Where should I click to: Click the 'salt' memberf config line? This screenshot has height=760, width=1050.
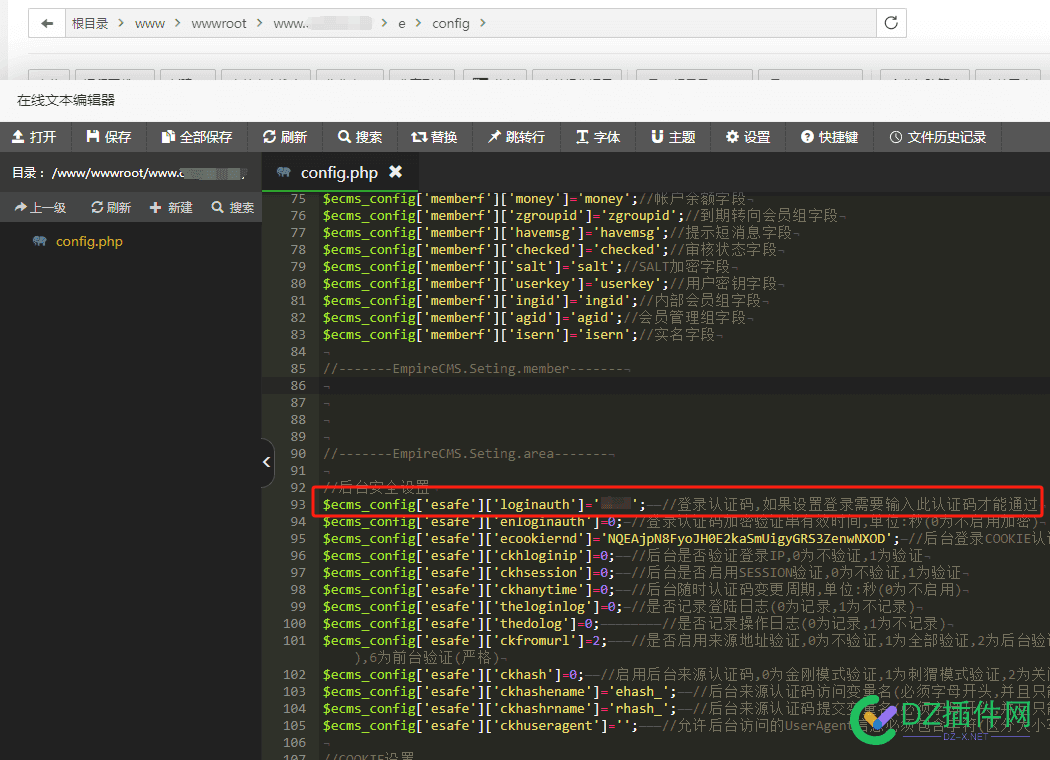530,267
